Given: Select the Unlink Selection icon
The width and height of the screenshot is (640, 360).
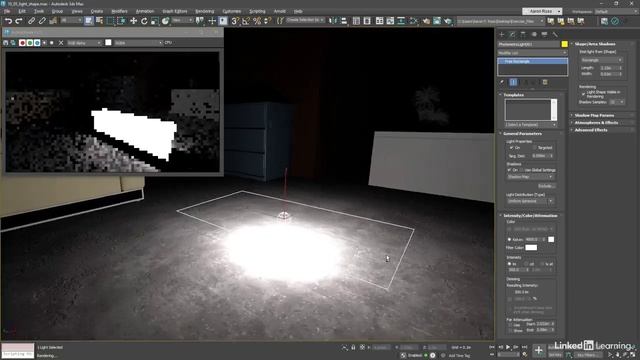Looking at the screenshot, I should click(x=42, y=21).
